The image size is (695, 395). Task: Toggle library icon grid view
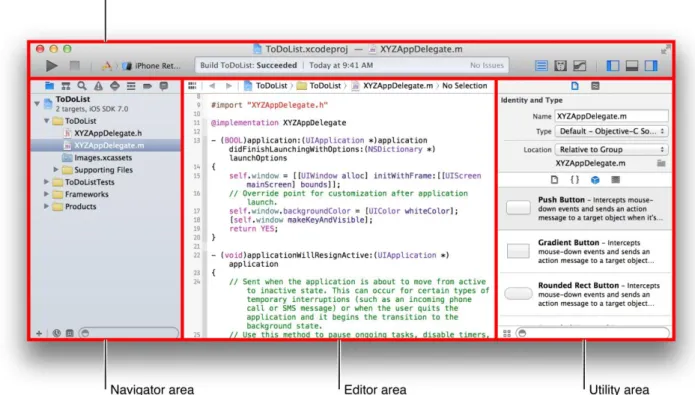coord(507,333)
